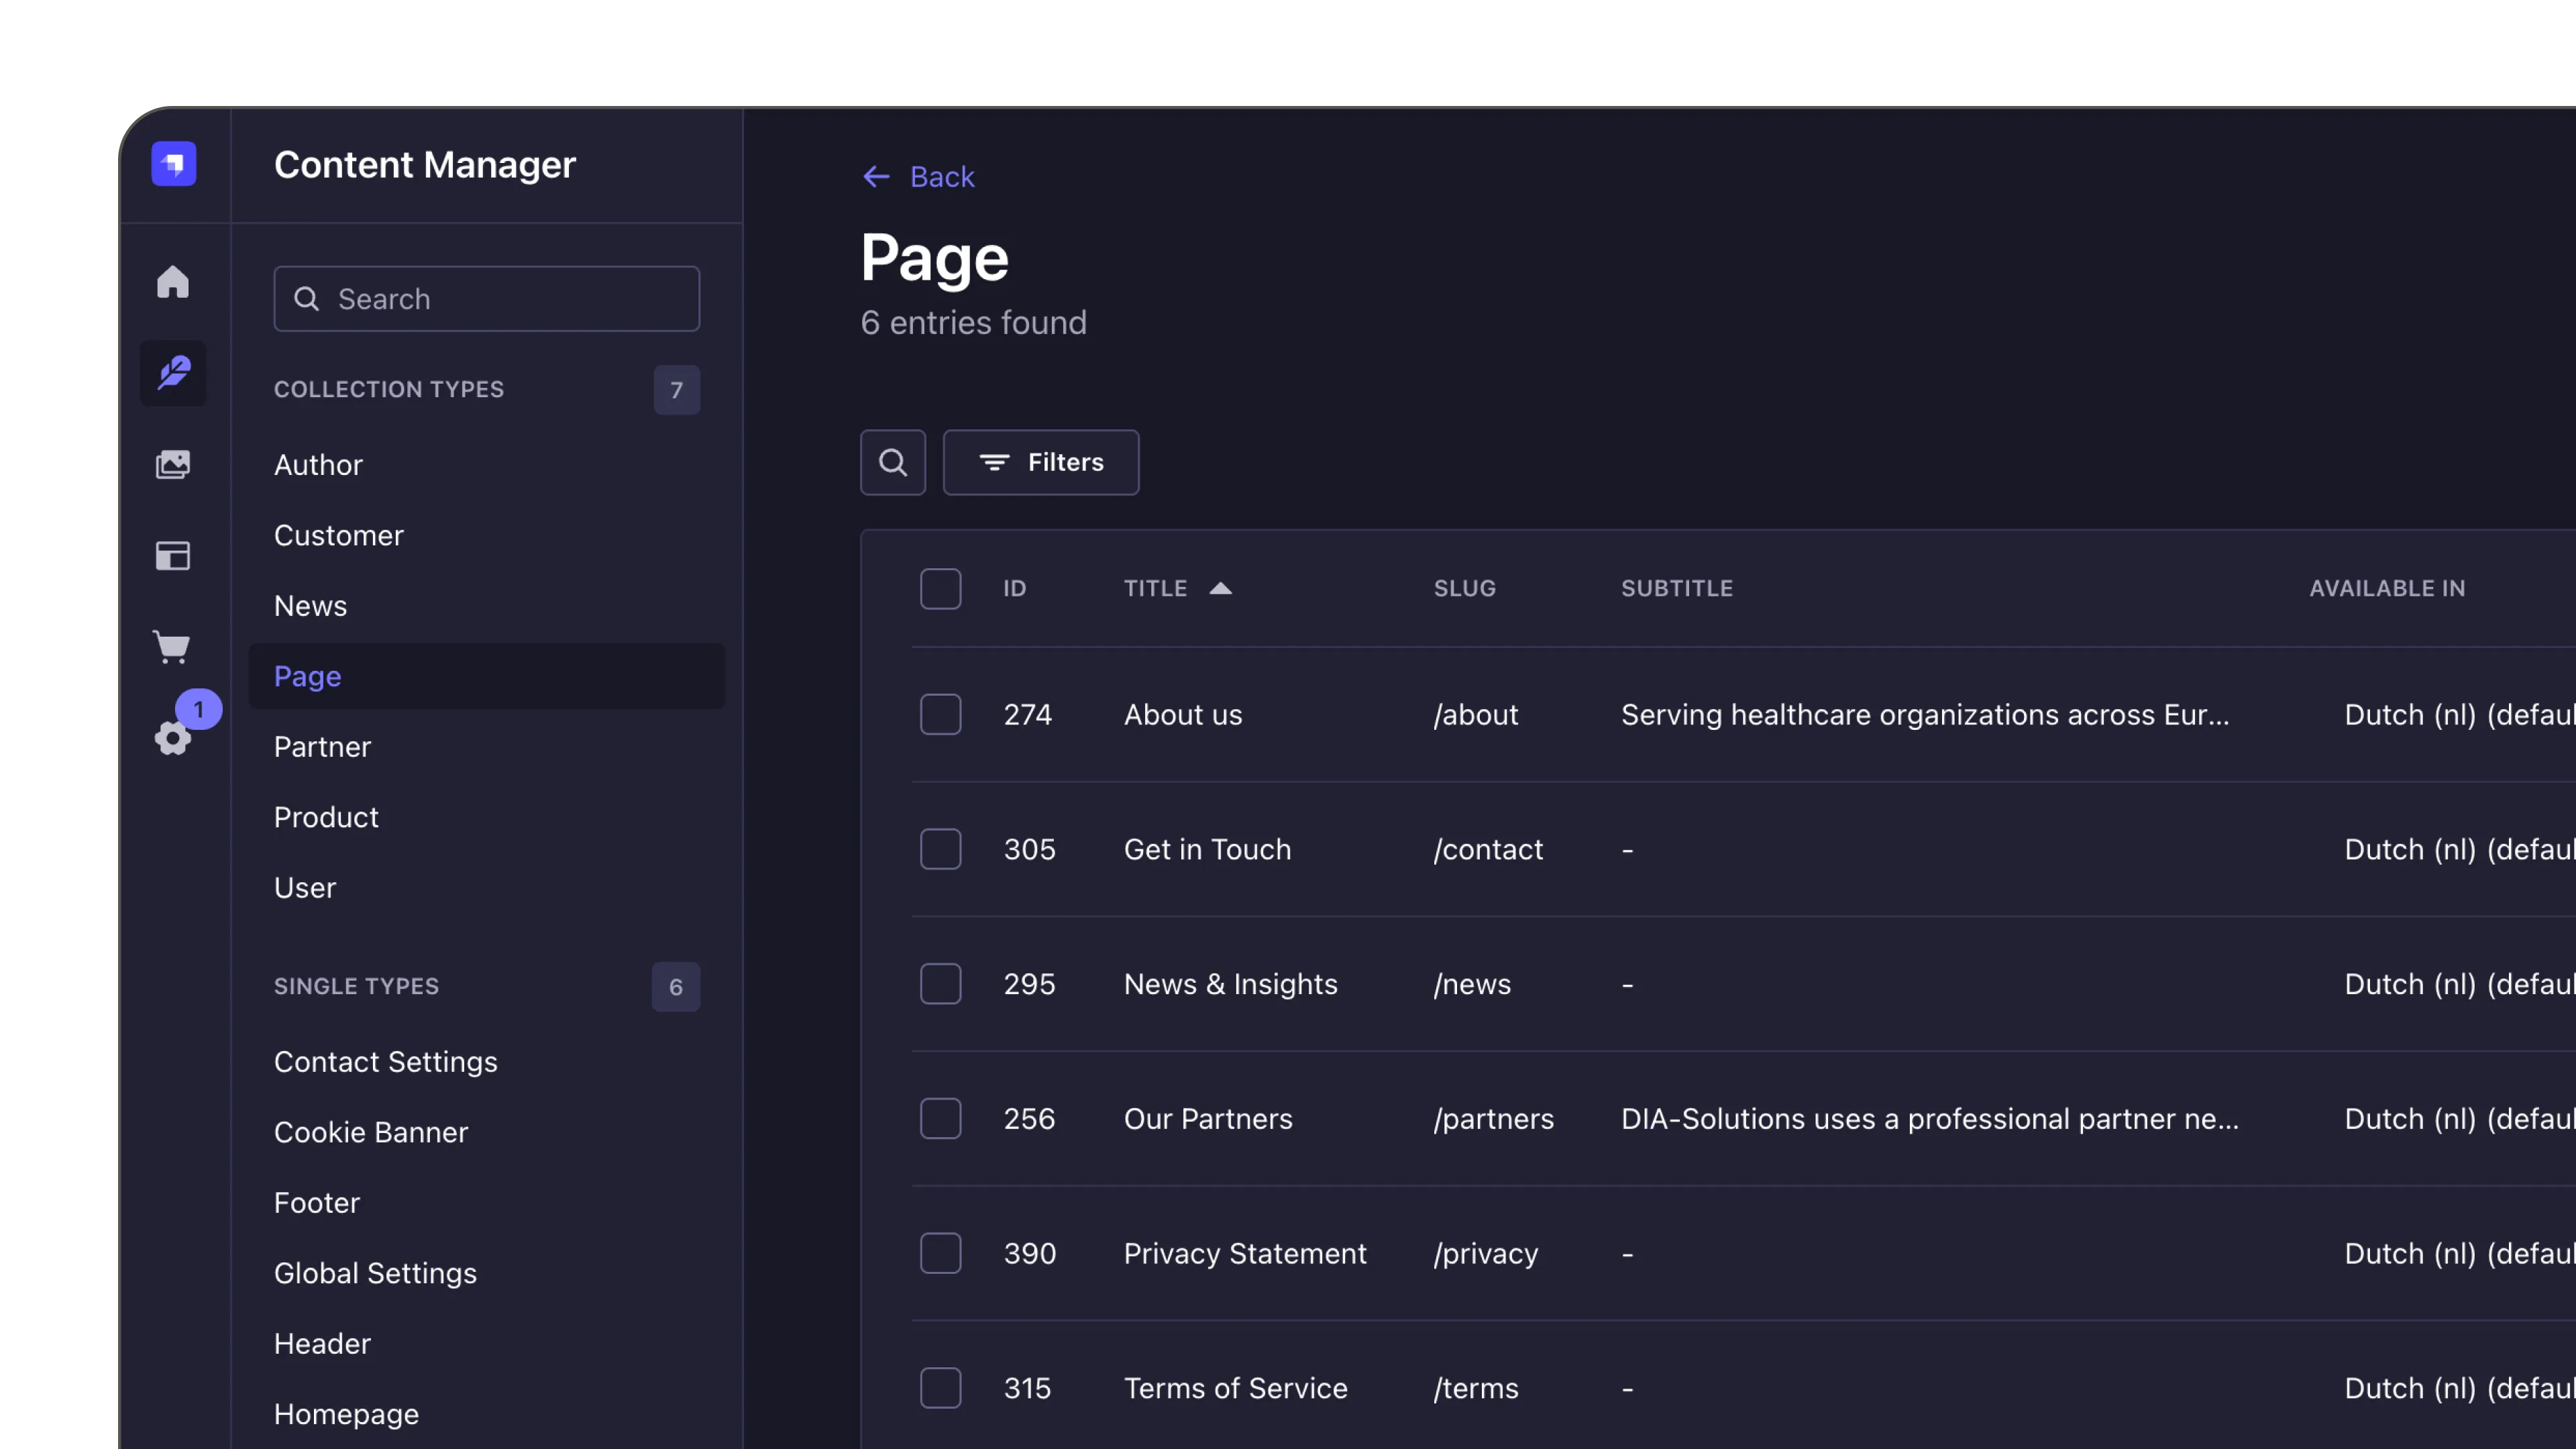Click the /partners slug cell
The height and width of the screenshot is (1449, 2576).
[1494, 1118]
